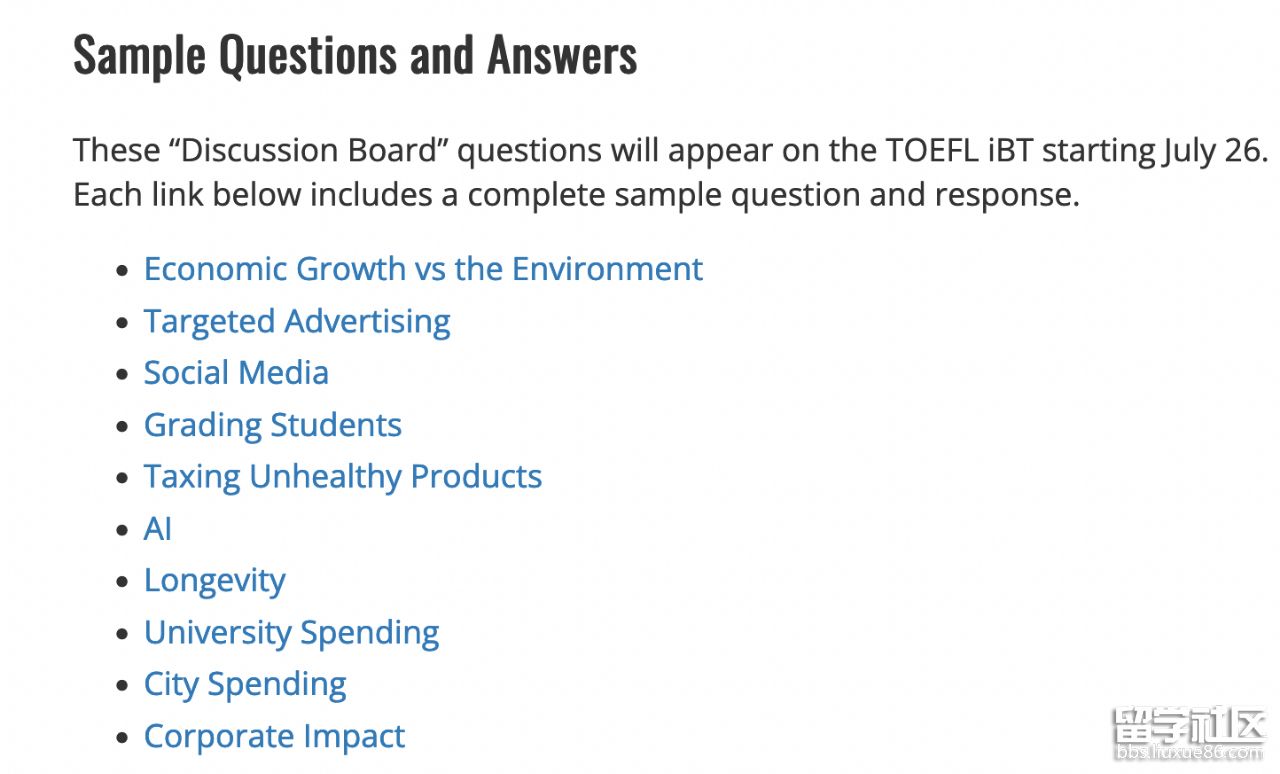1280x774 pixels.
Task: Click the bullet next to Social Media
Action: (x=122, y=374)
